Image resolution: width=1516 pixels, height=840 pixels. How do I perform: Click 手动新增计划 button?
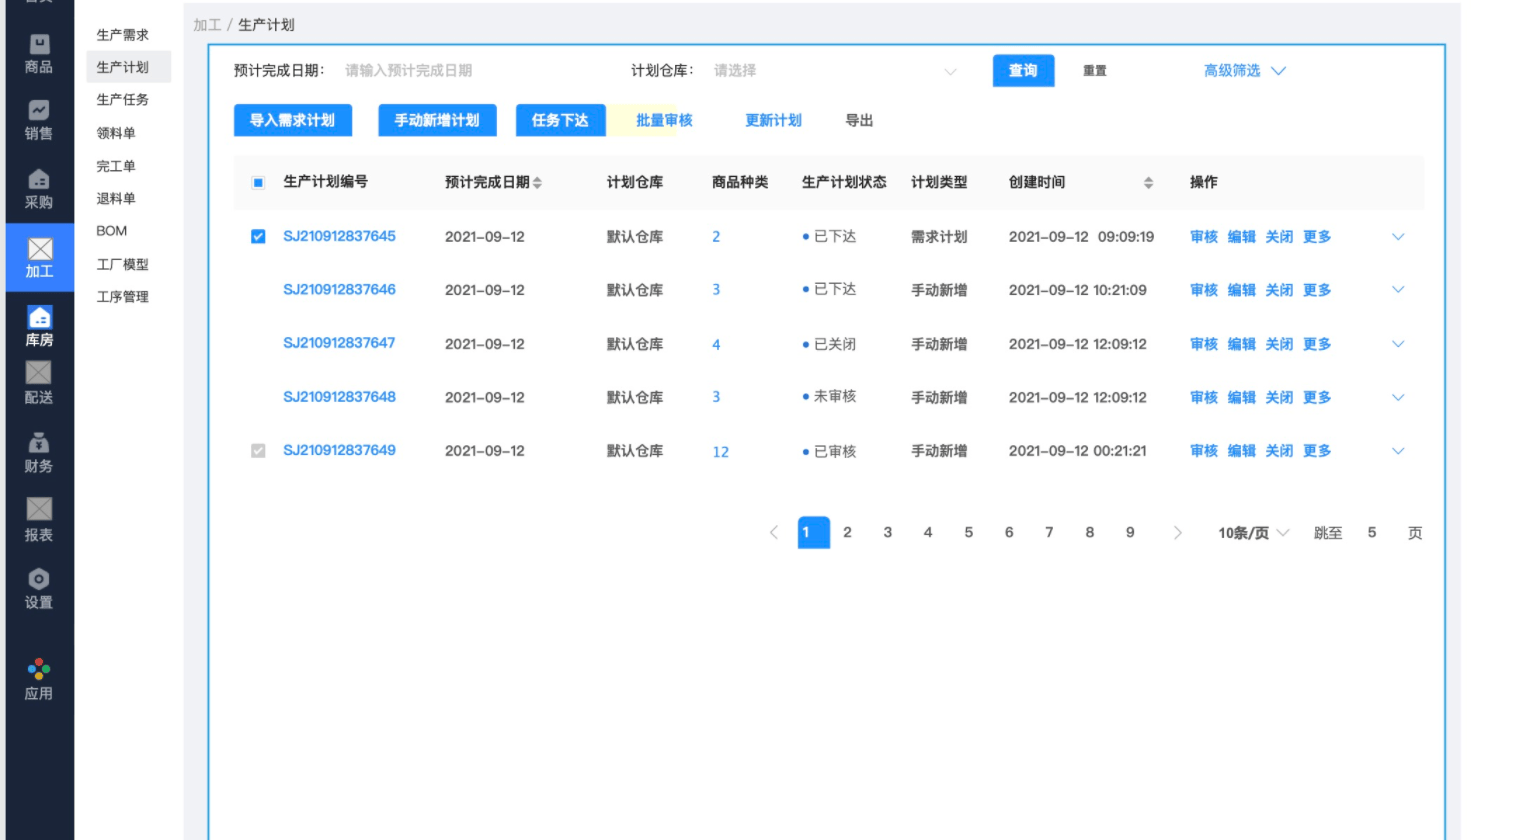437,120
